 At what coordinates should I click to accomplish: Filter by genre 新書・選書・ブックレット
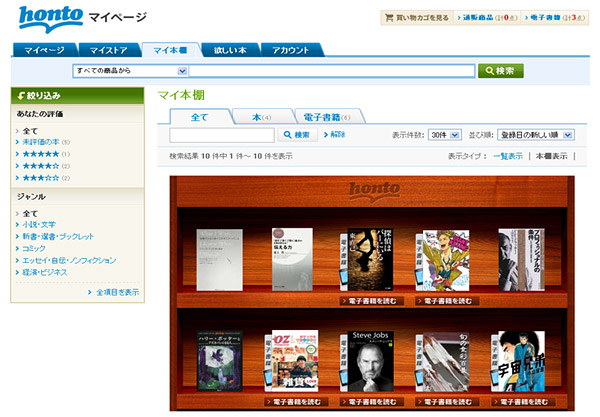58,236
